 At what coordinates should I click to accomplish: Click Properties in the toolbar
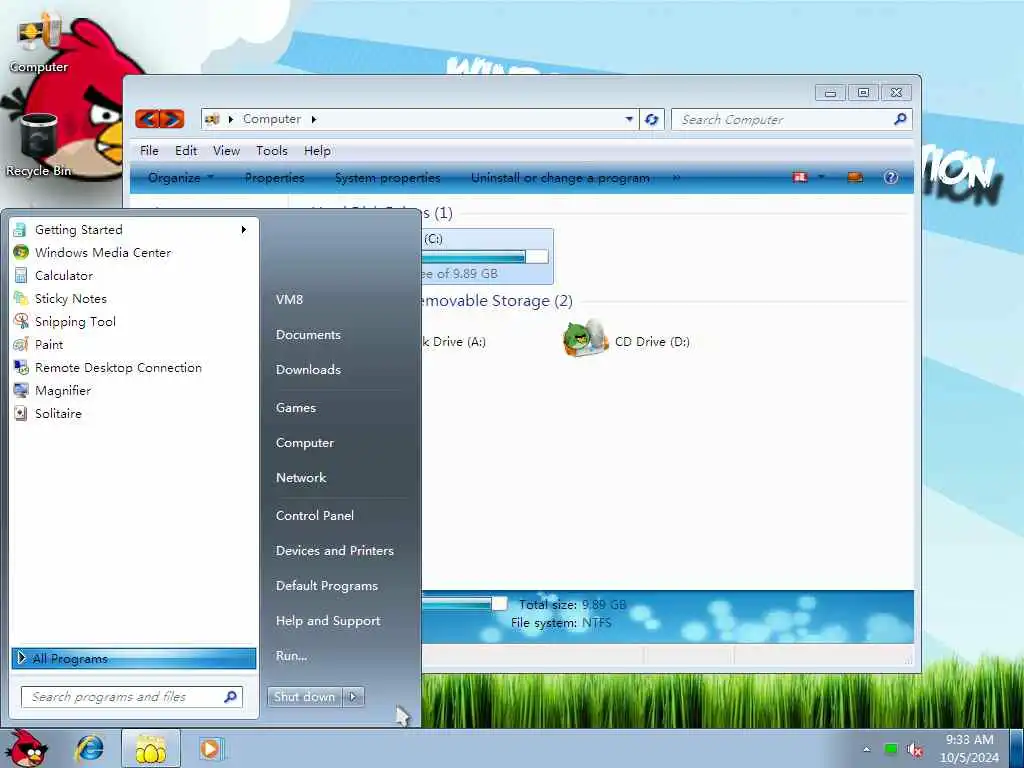(275, 178)
